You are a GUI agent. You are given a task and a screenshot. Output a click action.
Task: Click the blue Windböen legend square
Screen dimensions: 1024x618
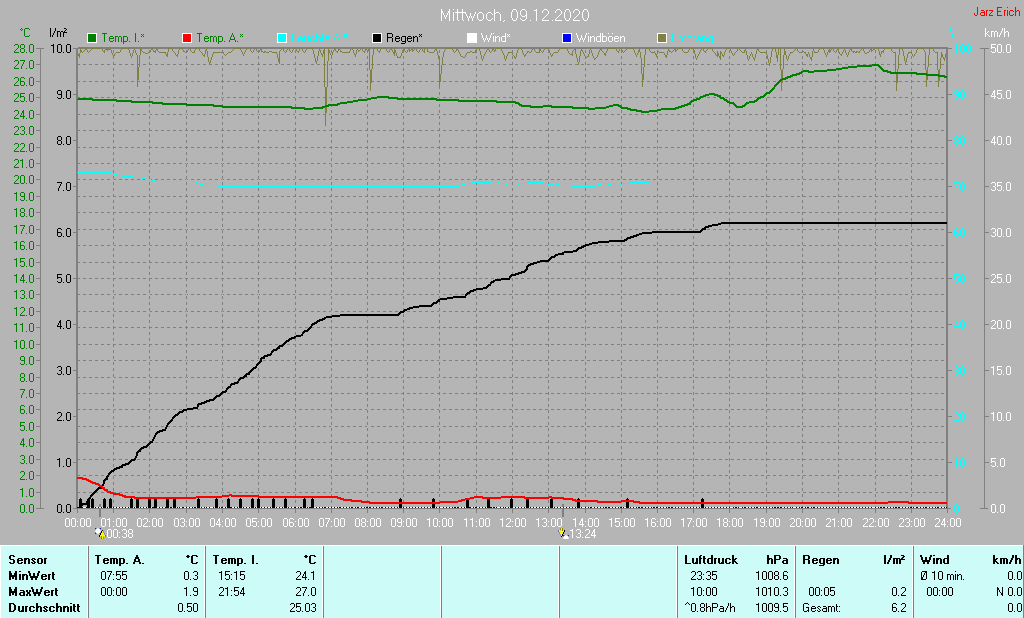(x=566, y=38)
